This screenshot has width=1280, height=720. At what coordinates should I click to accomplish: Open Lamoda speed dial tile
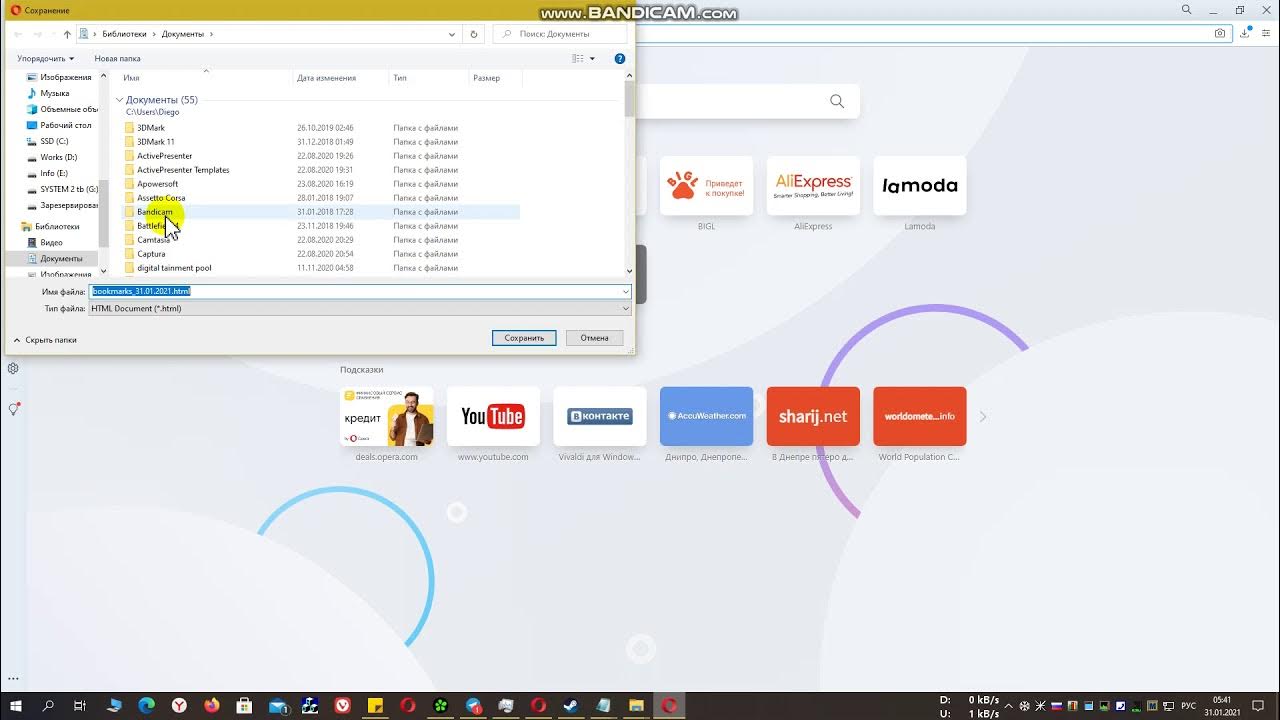tap(920, 185)
